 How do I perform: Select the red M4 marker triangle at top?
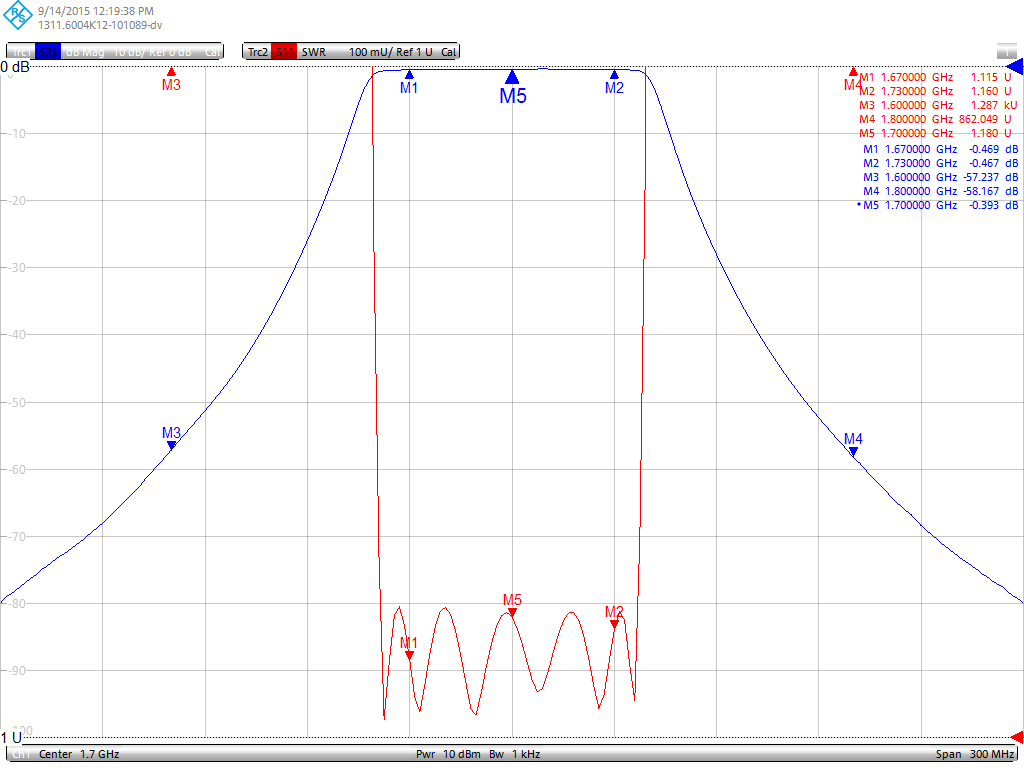853,71
